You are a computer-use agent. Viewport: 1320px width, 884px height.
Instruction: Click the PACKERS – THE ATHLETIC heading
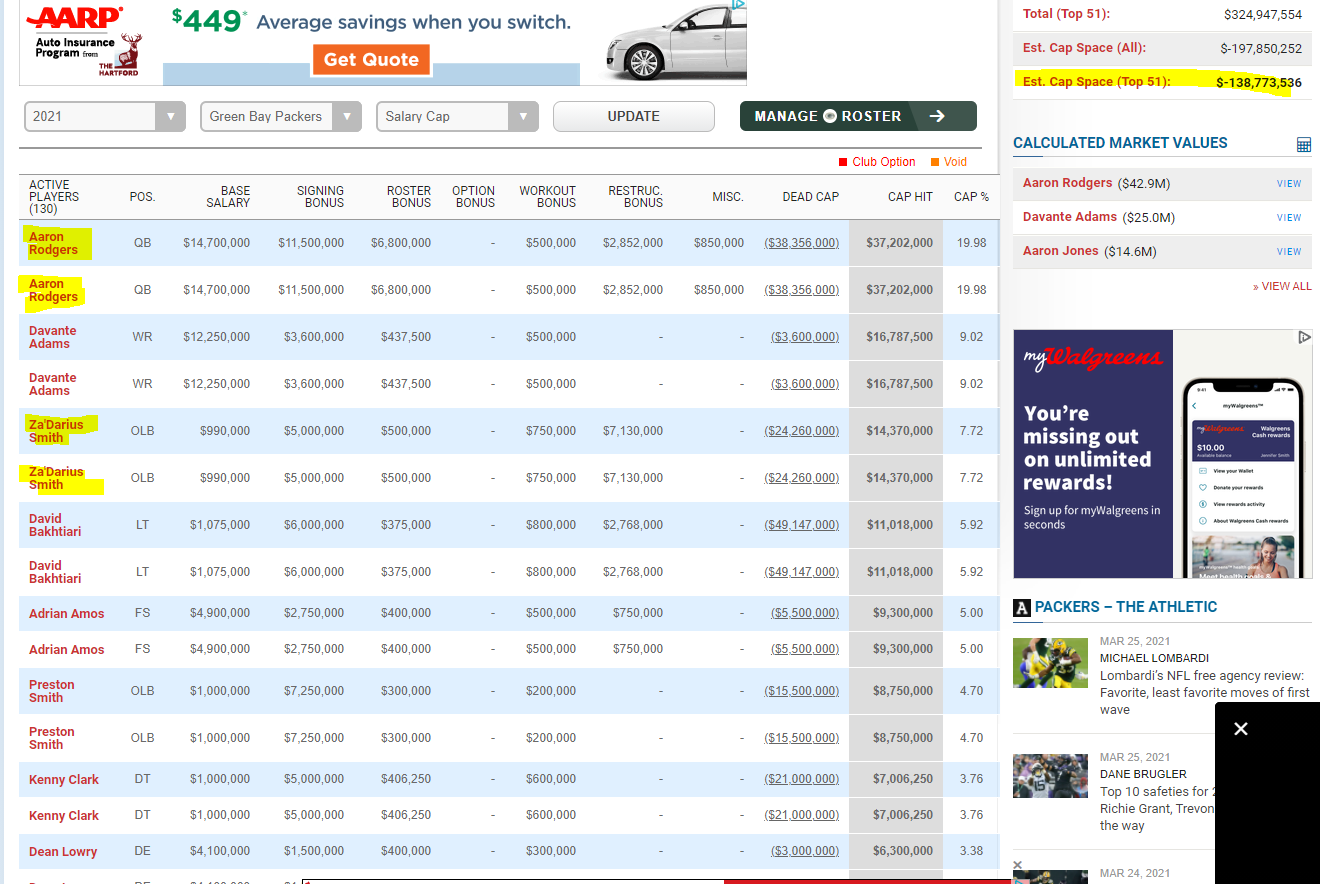pos(1126,607)
